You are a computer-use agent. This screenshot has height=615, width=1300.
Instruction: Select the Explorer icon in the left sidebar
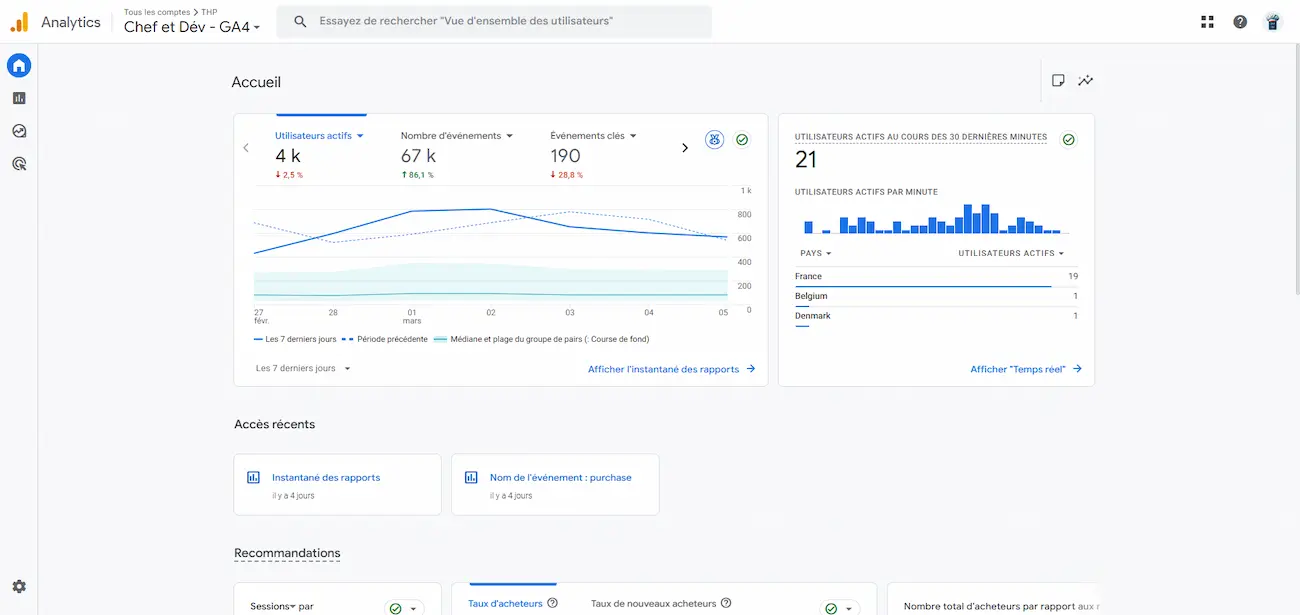18,130
